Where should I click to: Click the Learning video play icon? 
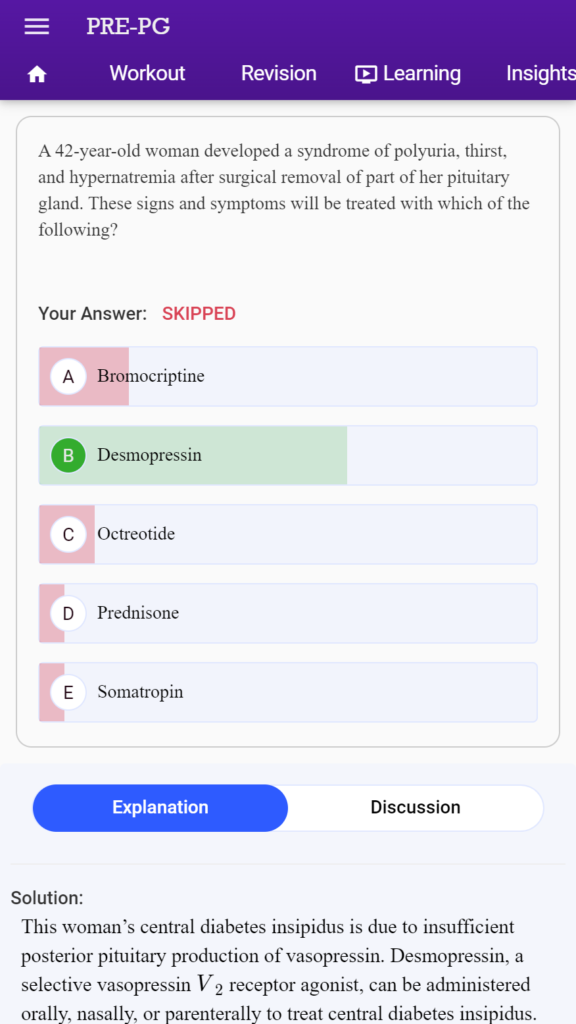click(x=366, y=74)
